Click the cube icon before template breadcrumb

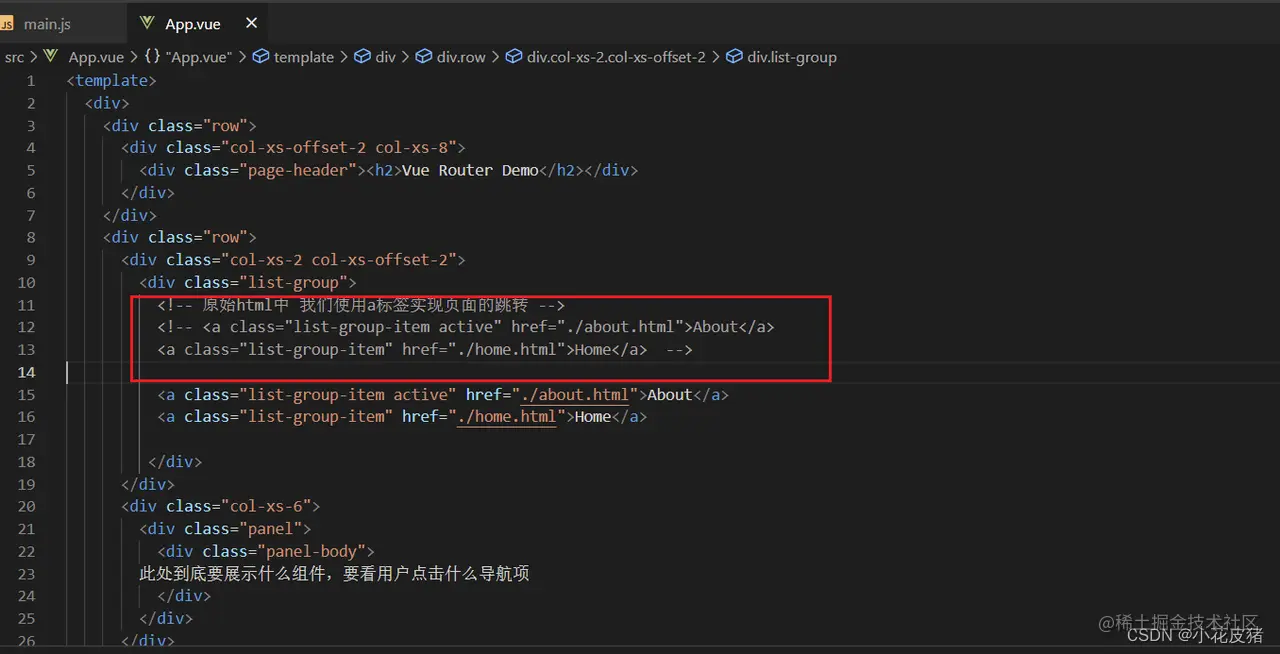tap(261, 57)
